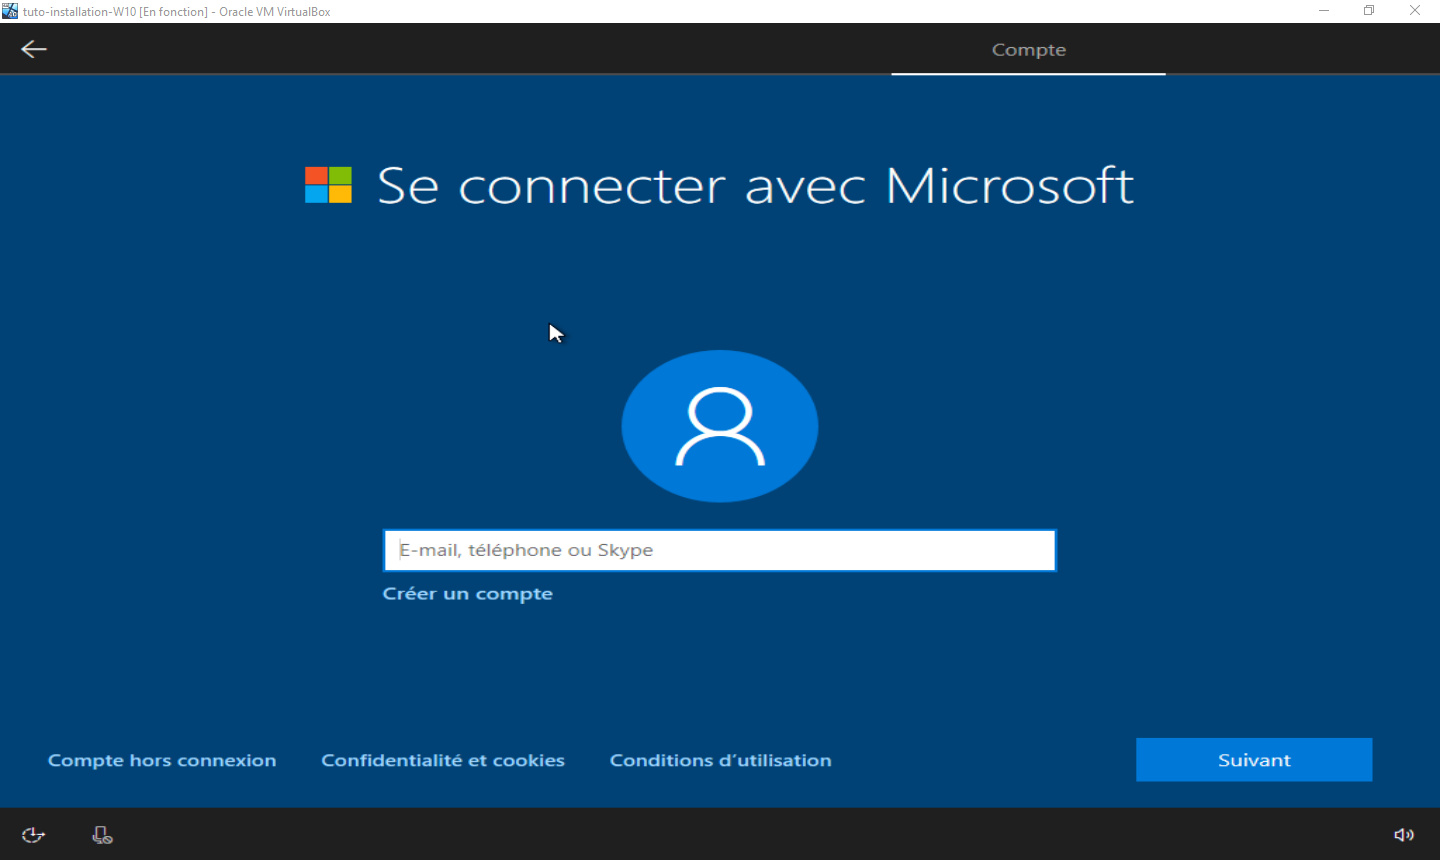
Task: Click the network disconnected icon
Action: click(102, 835)
